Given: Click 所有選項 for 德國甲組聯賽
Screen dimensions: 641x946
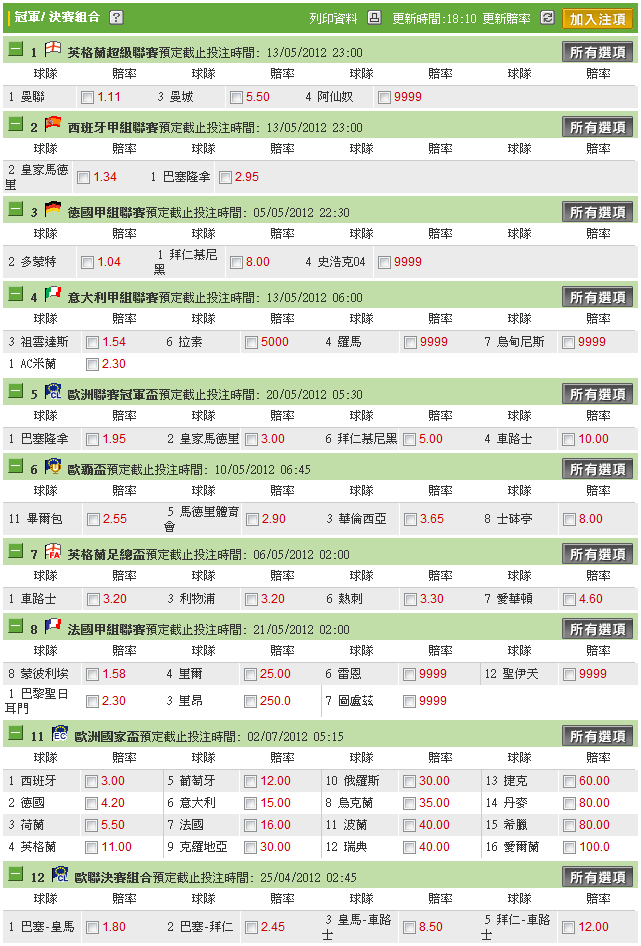Looking at the screenshot, I should point(598,212).
